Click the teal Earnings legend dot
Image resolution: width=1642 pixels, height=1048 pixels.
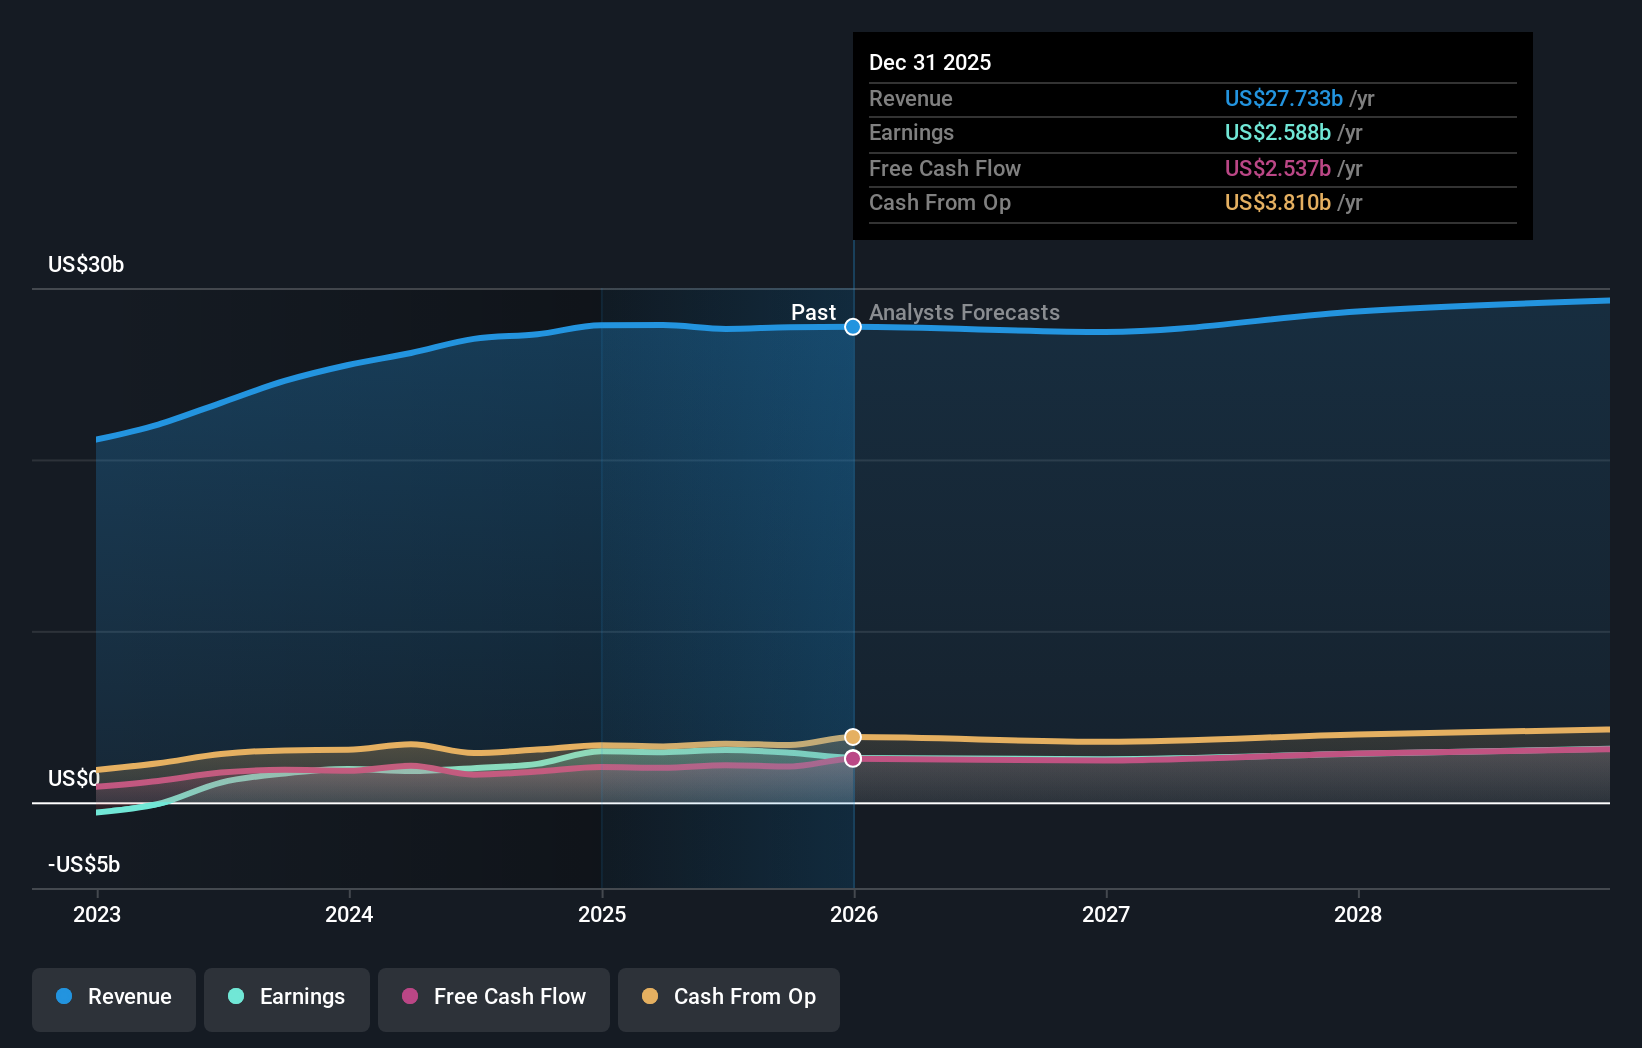[x=236, y=997]
